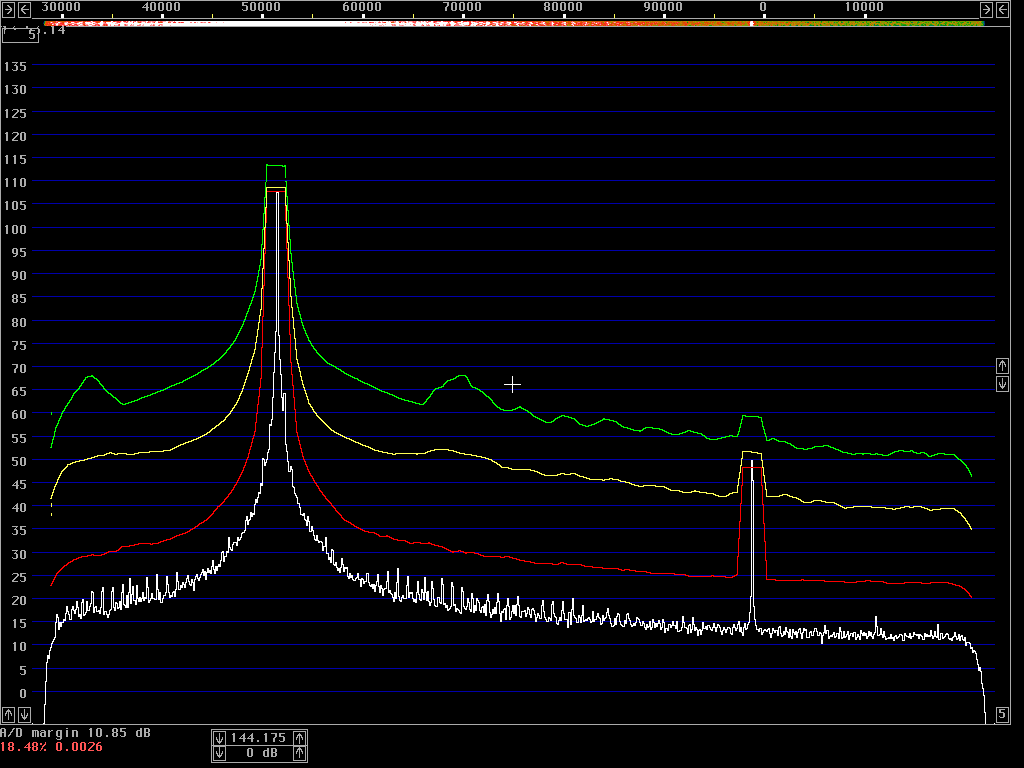Click the 70000 label on the frequency scale
Screen dimensions: 1024x768
tap(462, 7)
